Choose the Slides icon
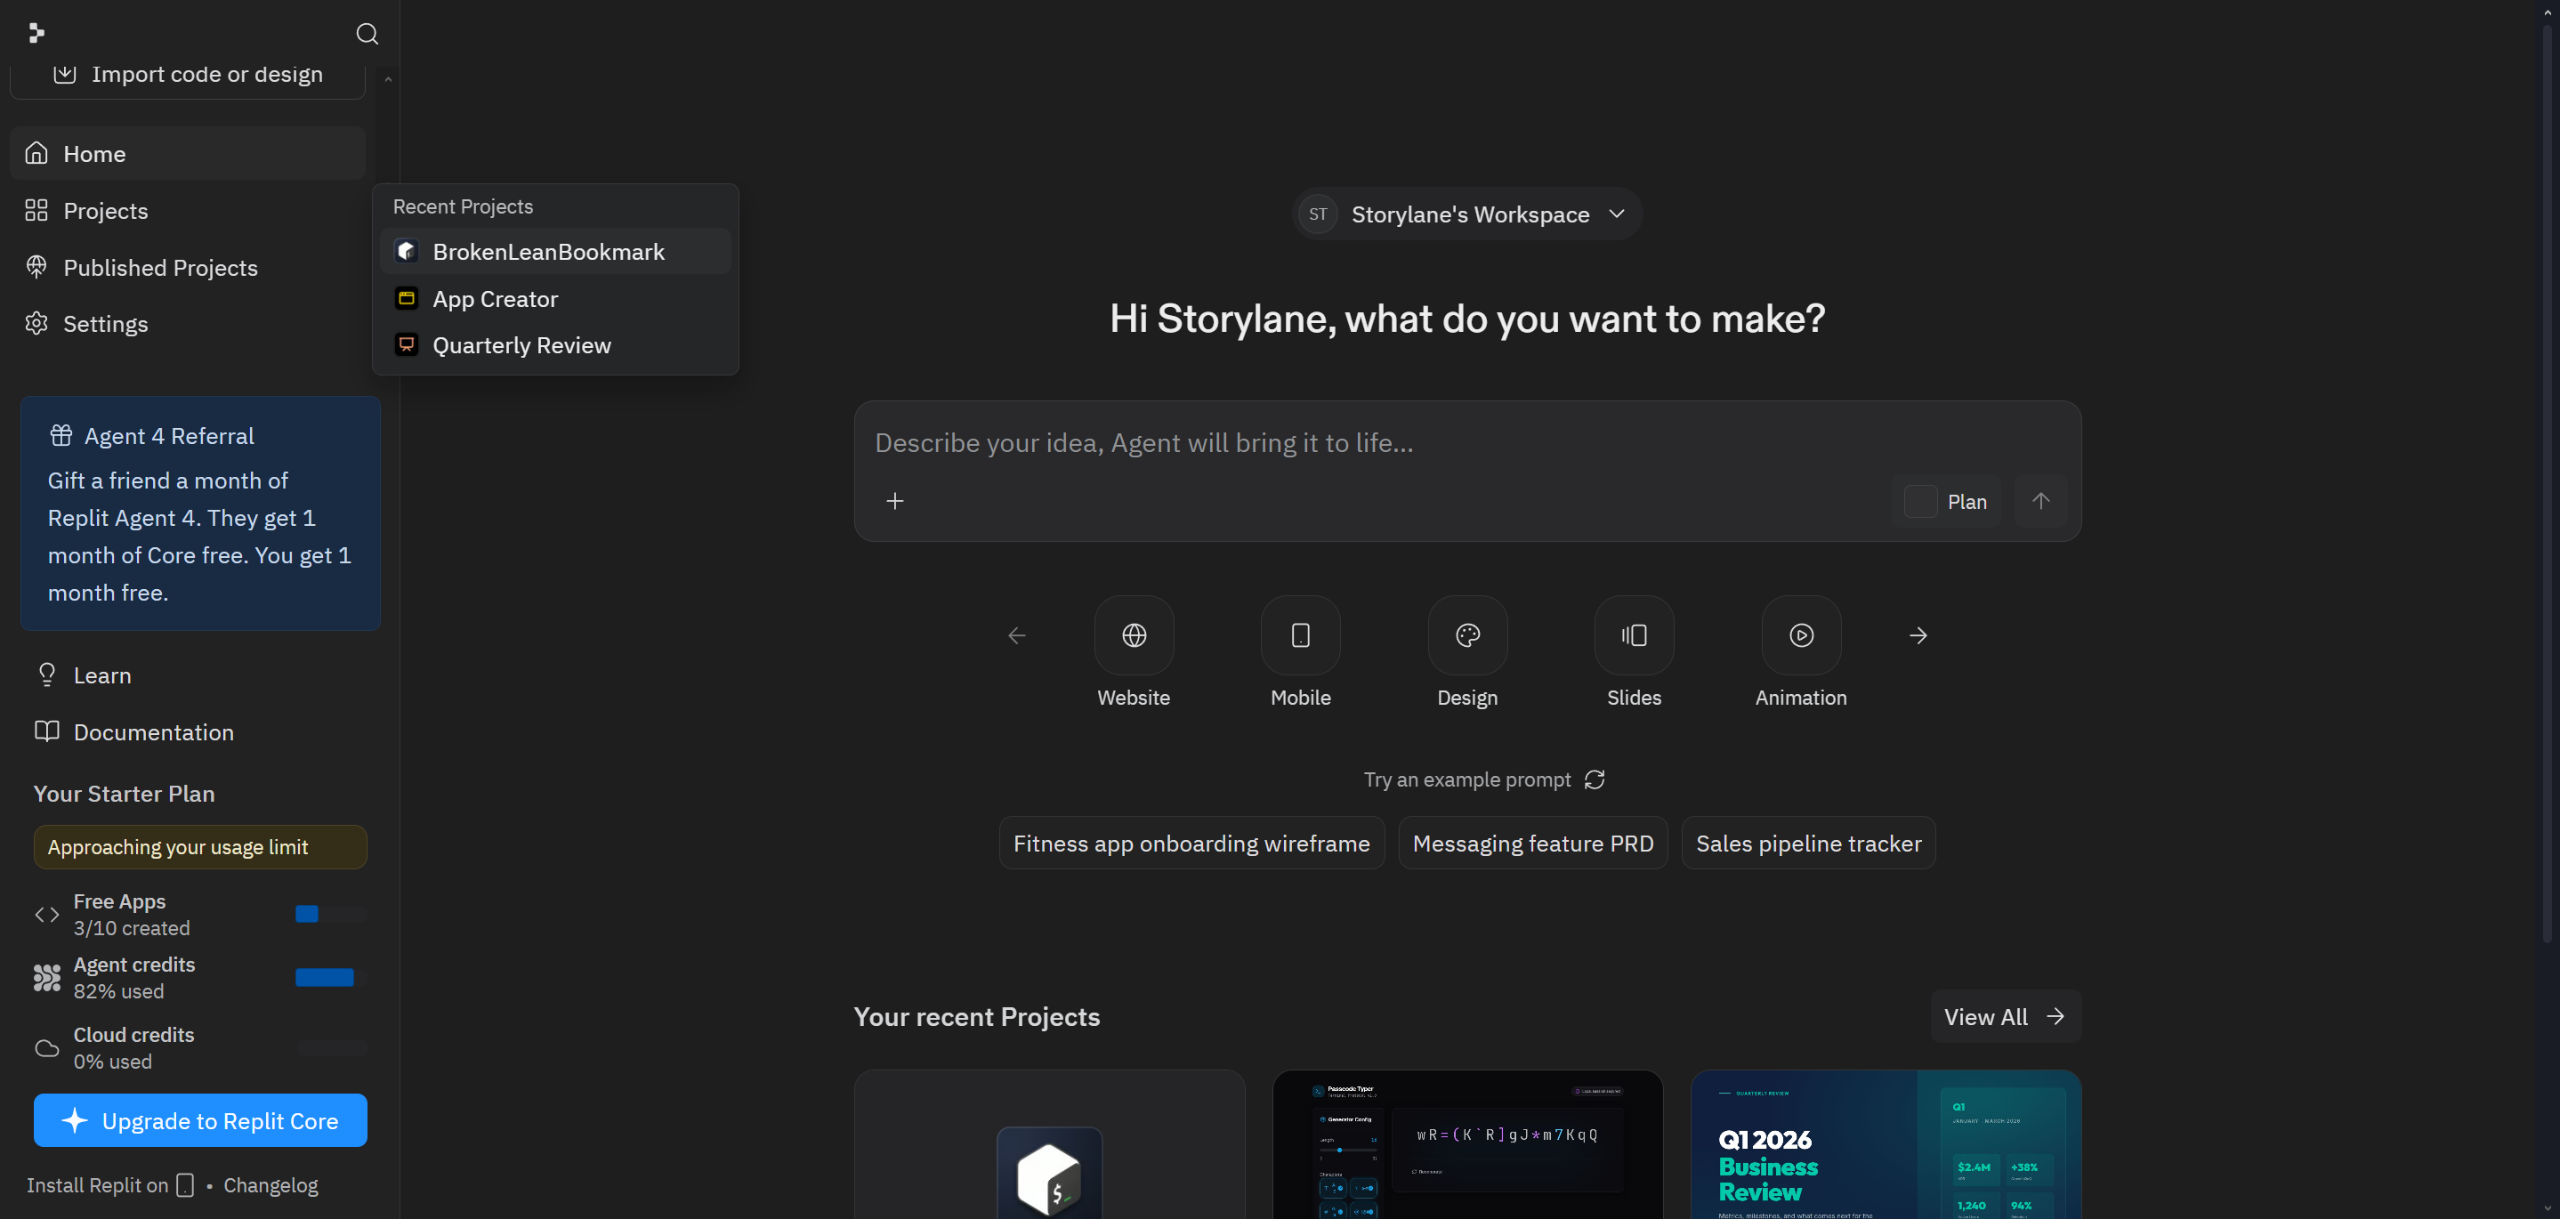The height and width of the screenshot is (1219, 2560). (1634, 635)
